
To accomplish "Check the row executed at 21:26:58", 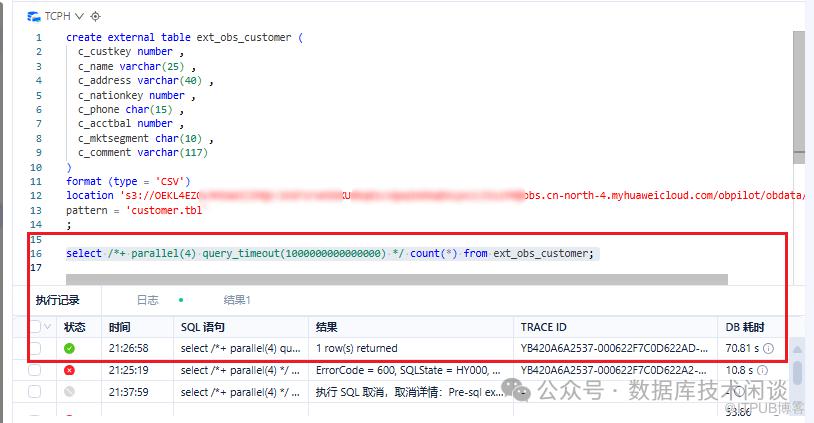I will tap(35, 348).
